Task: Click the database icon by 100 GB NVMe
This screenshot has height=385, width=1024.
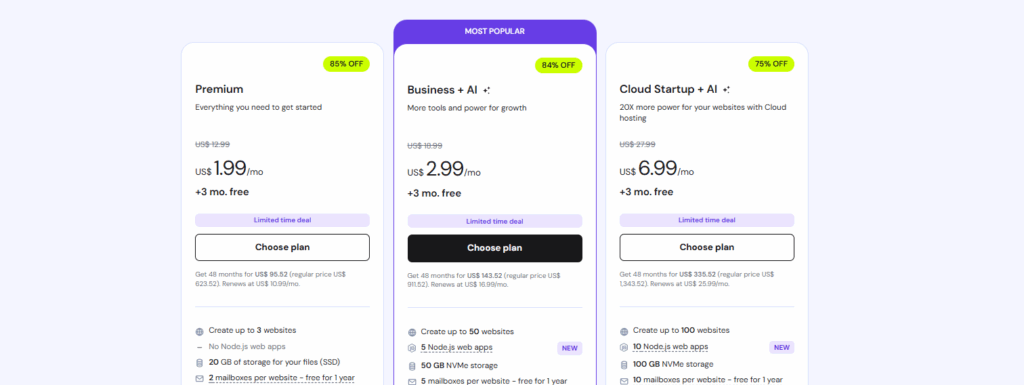Action: click(624, 365)
